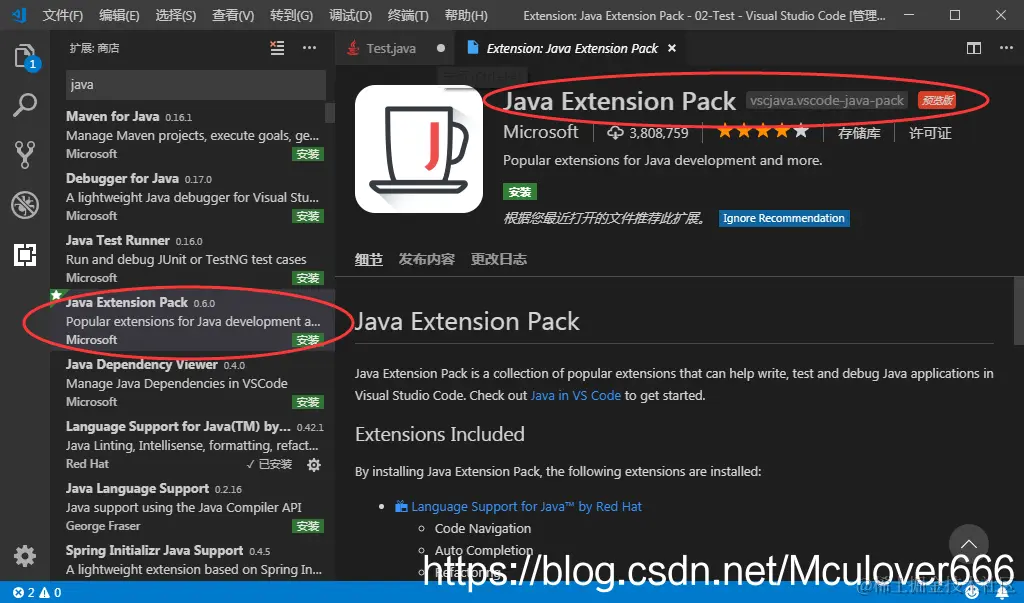Click the green 安装 button on the details page
The image size is (1024, 603).
pos(520,192)
